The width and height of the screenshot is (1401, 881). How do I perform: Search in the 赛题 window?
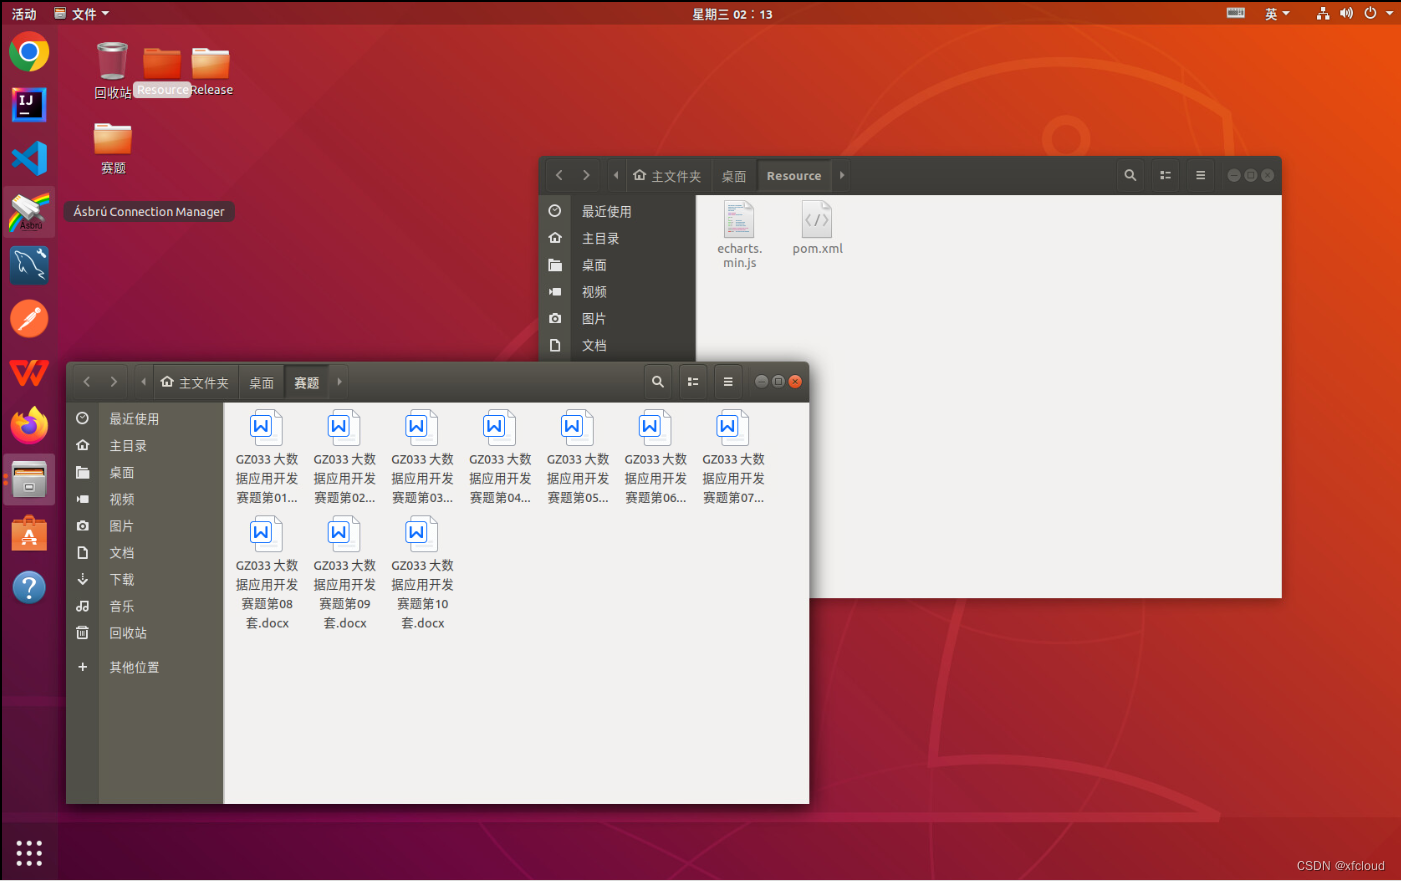657,381
